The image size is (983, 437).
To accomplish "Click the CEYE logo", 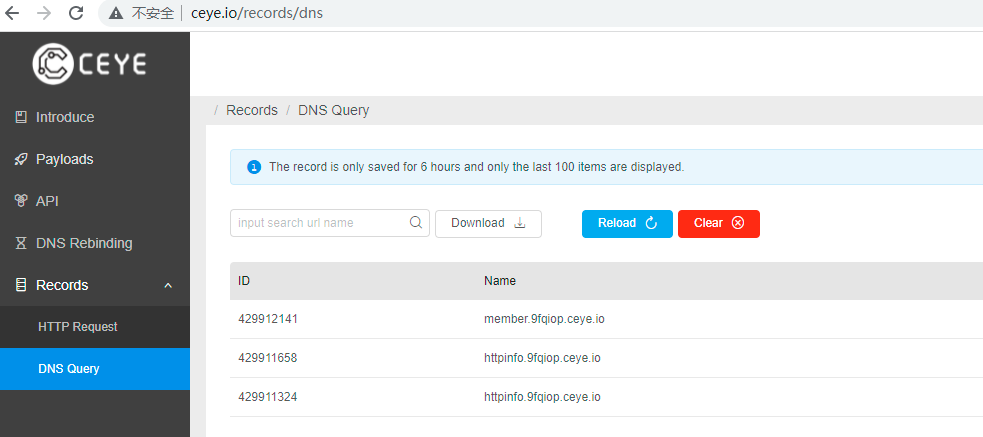I will point(90,64).
